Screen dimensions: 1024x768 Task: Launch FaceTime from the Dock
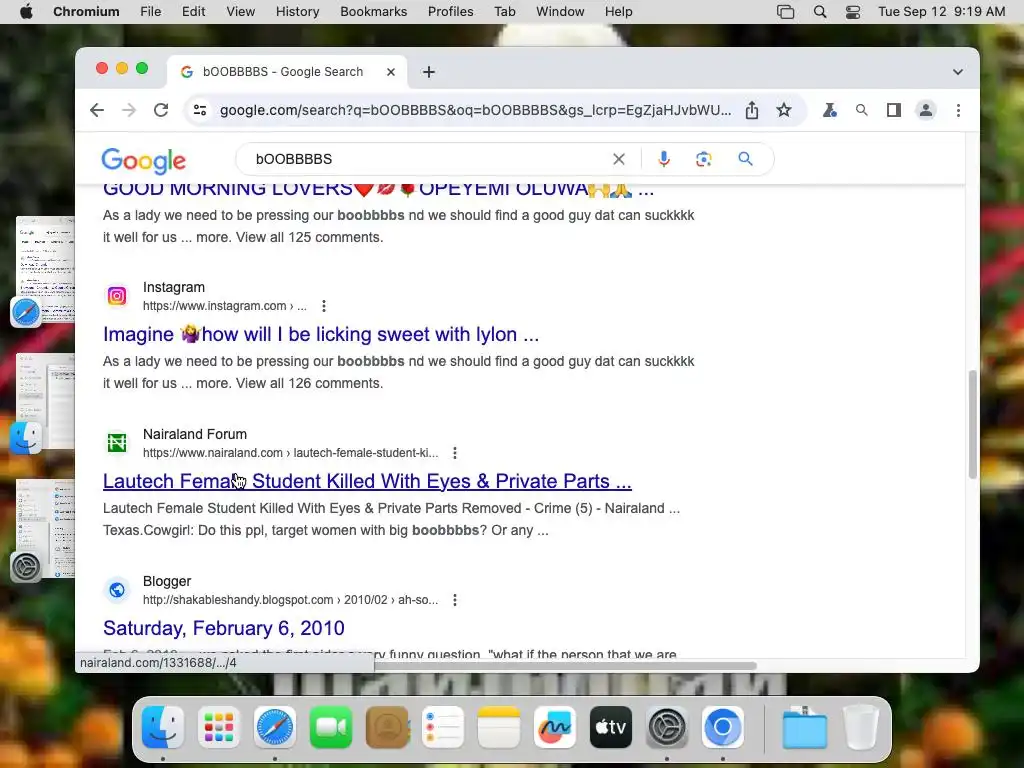(331, 727)
